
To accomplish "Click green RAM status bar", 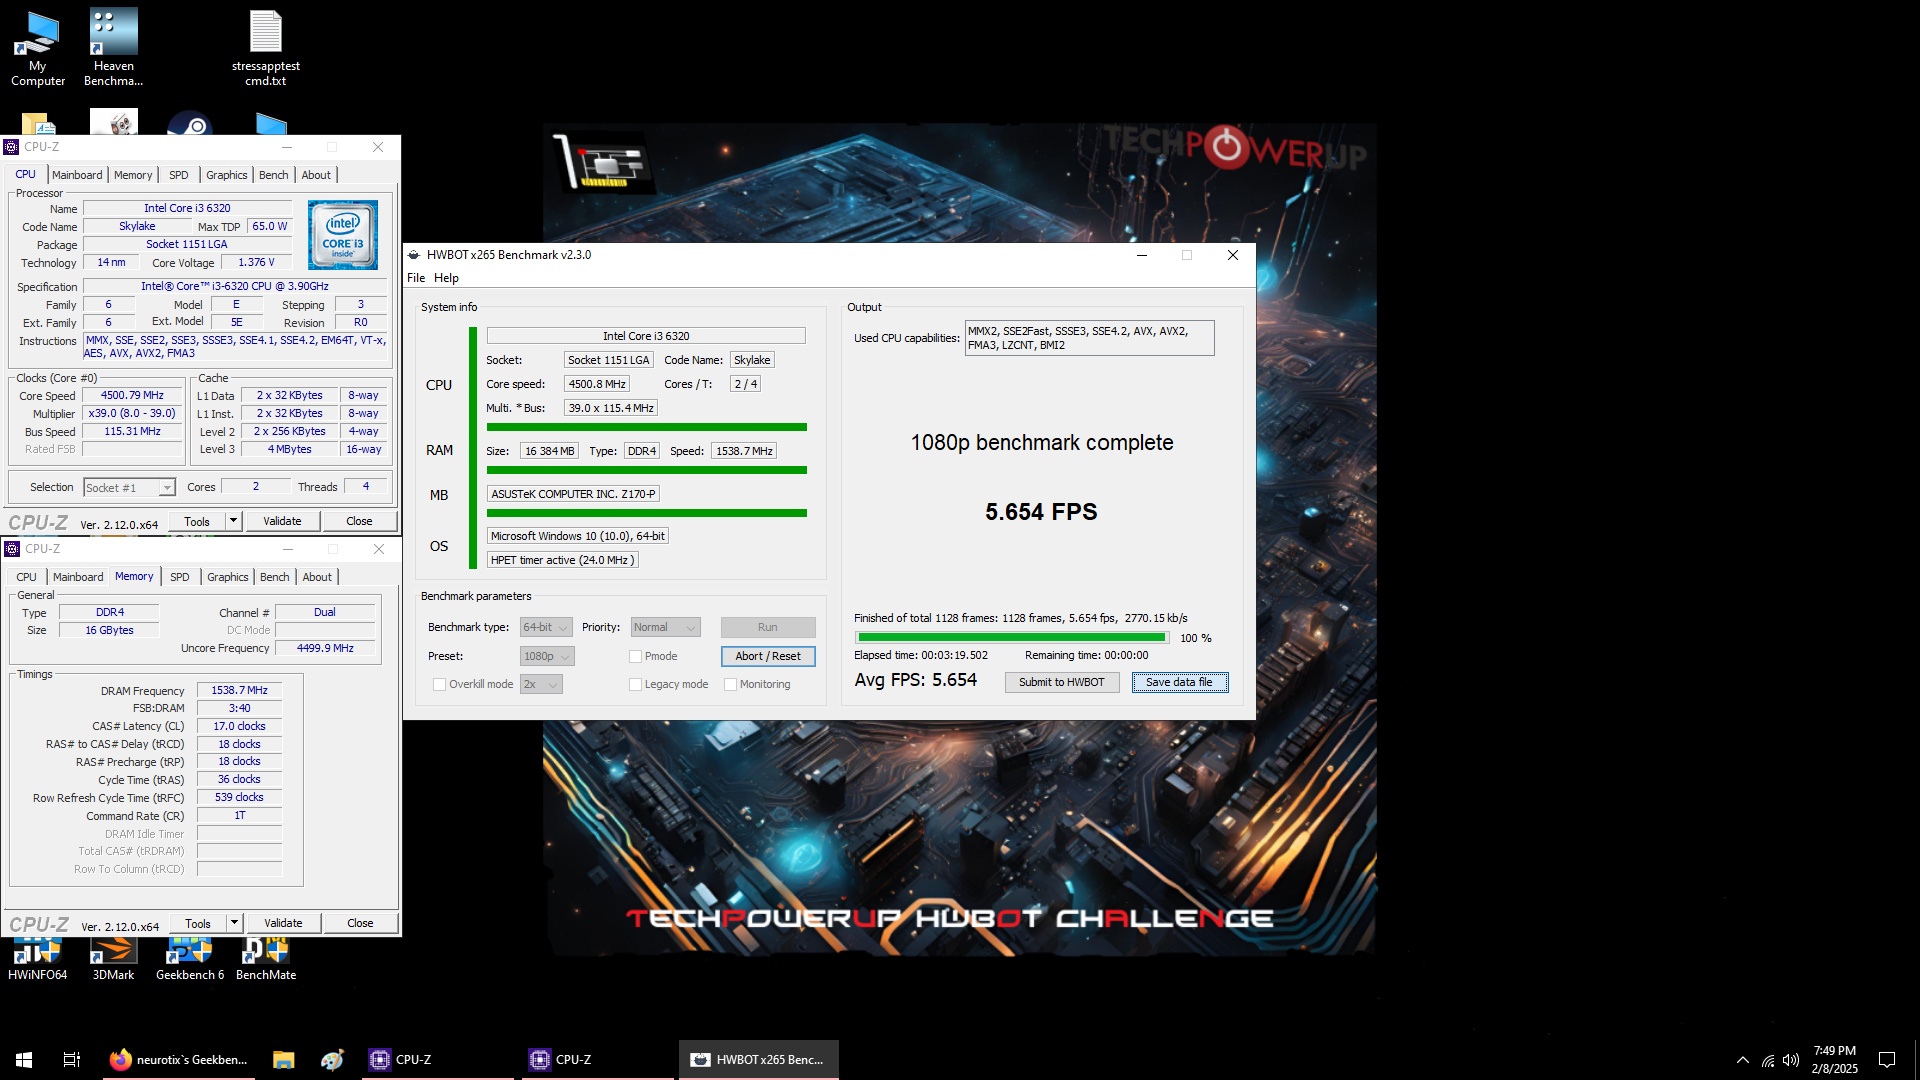I will [646, 470].
